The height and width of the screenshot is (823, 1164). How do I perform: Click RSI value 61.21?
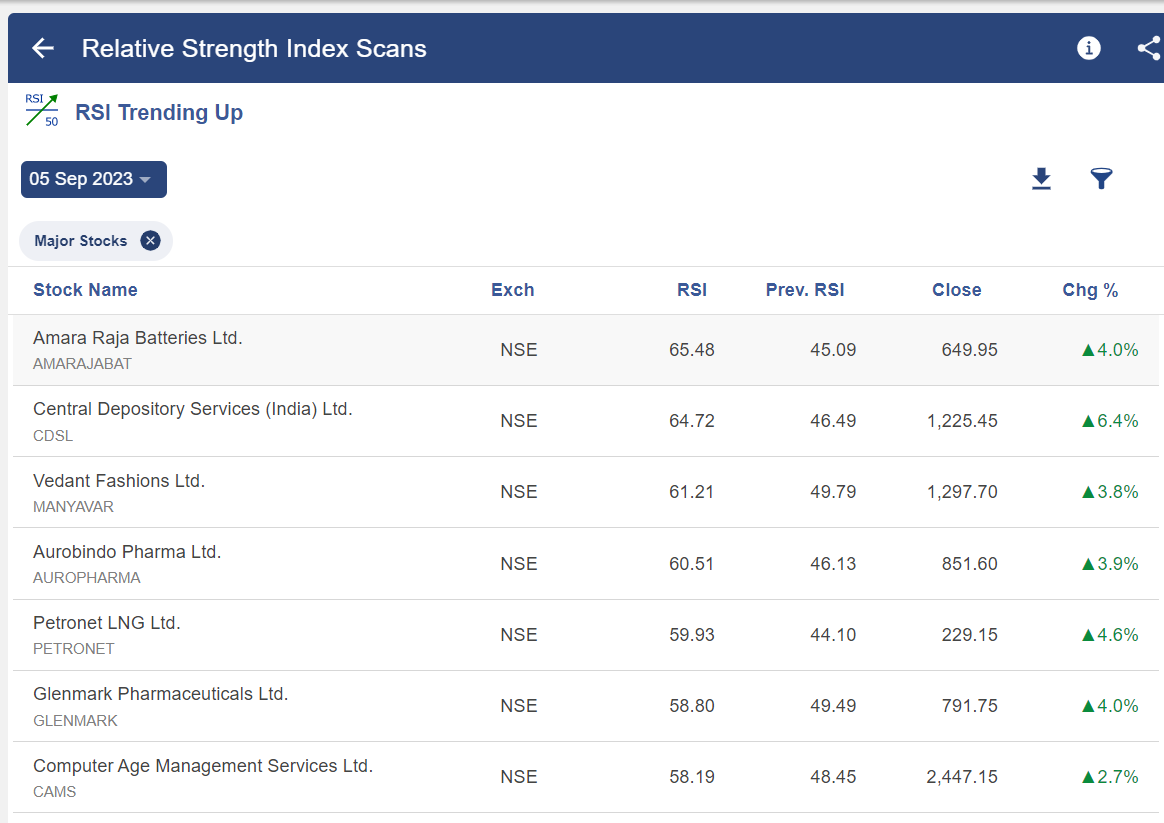tap(691, 492)
